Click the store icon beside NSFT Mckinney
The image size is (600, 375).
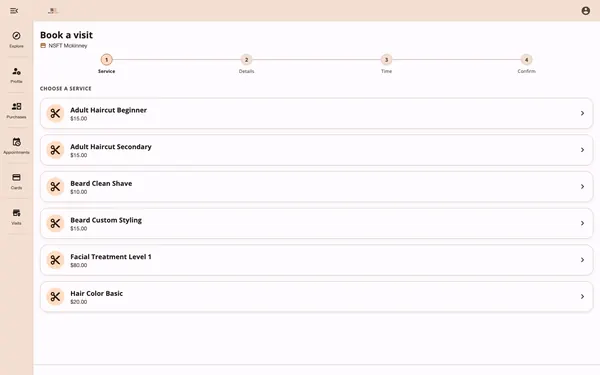pos(43,46)
